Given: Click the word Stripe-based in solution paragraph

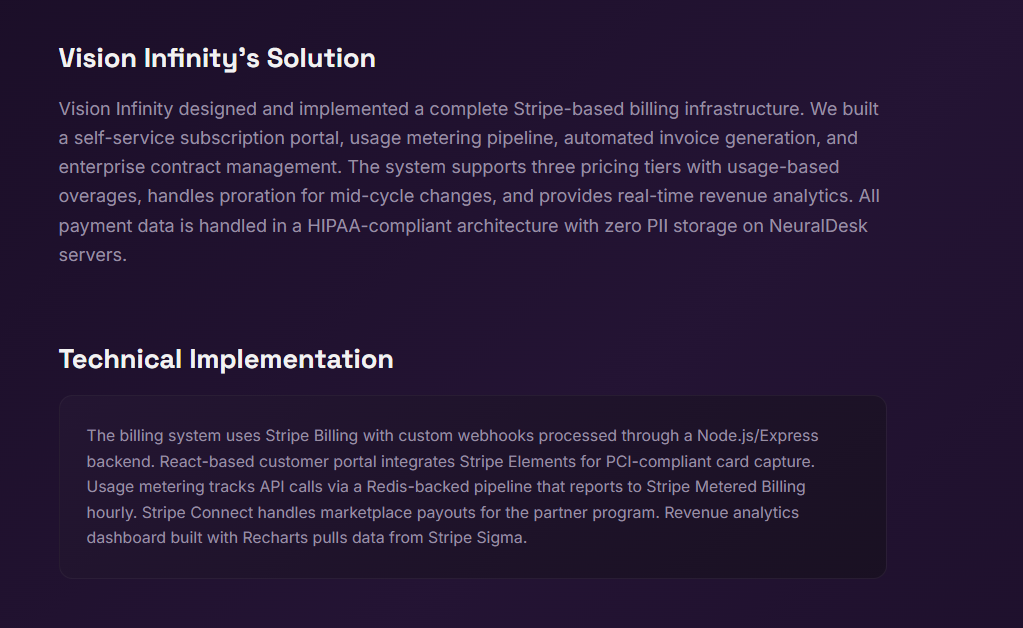Looking at the screenshot, I should click(x=568, y=108).
